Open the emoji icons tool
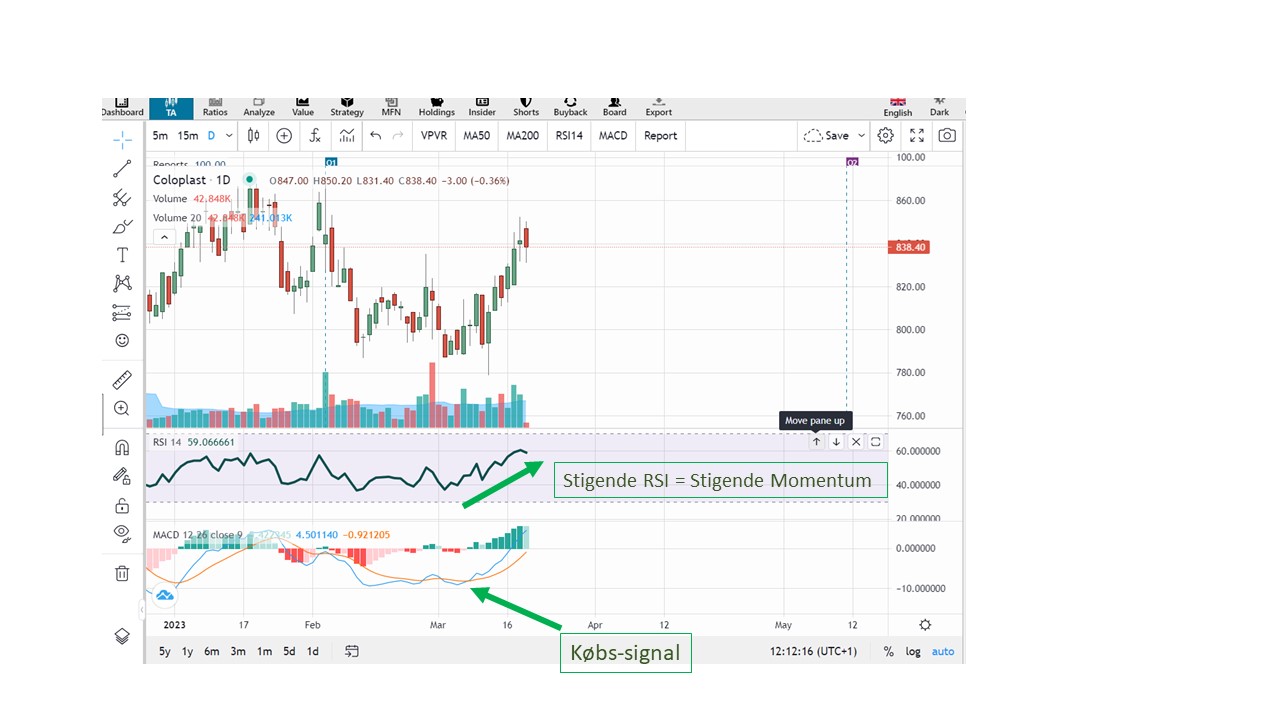The height and width of the screenshot is (720, 1280). pyautogui.click(x=122, y=340)
